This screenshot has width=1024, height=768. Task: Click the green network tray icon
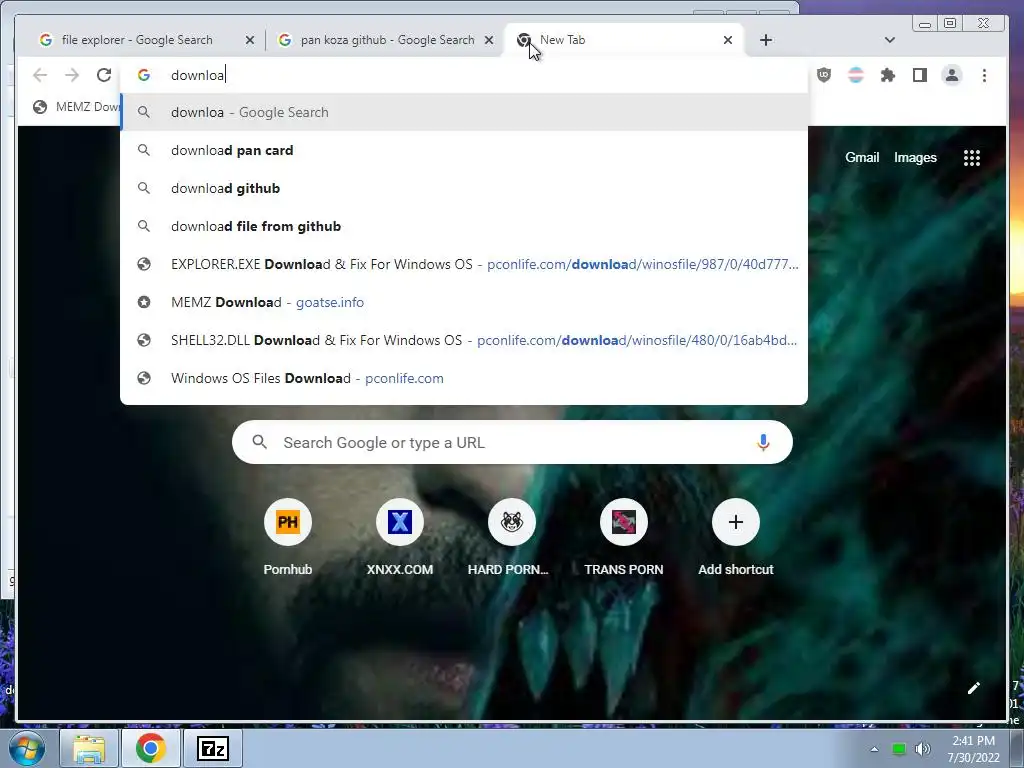pos(899,749)
